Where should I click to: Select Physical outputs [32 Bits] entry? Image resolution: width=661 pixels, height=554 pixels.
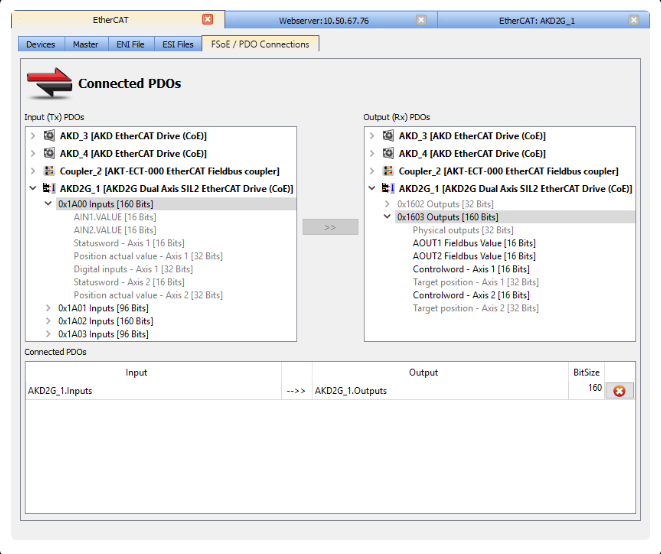(463, 230)
